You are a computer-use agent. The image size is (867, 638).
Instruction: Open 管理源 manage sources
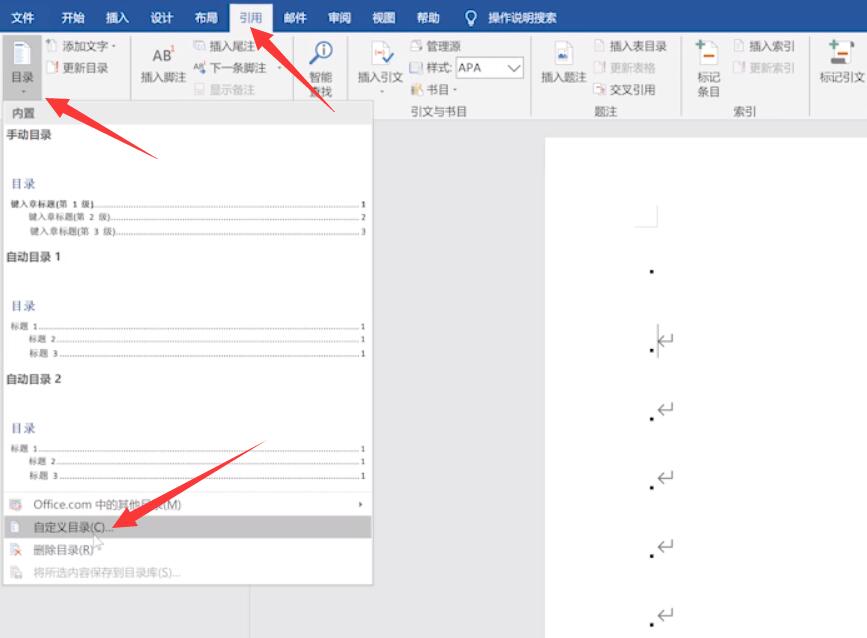click(x=436, y=46)
